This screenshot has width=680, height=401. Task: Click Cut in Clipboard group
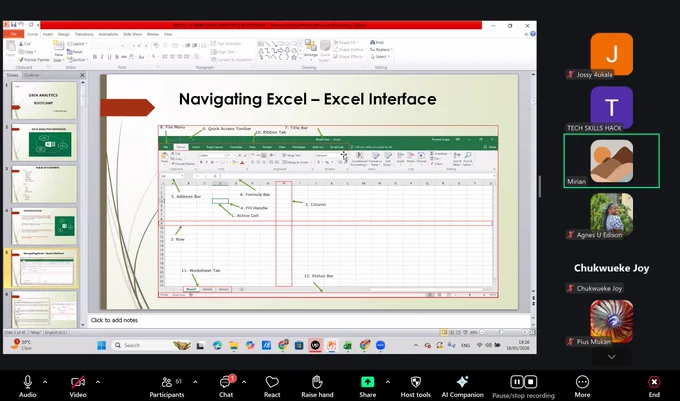click(25, 44)
